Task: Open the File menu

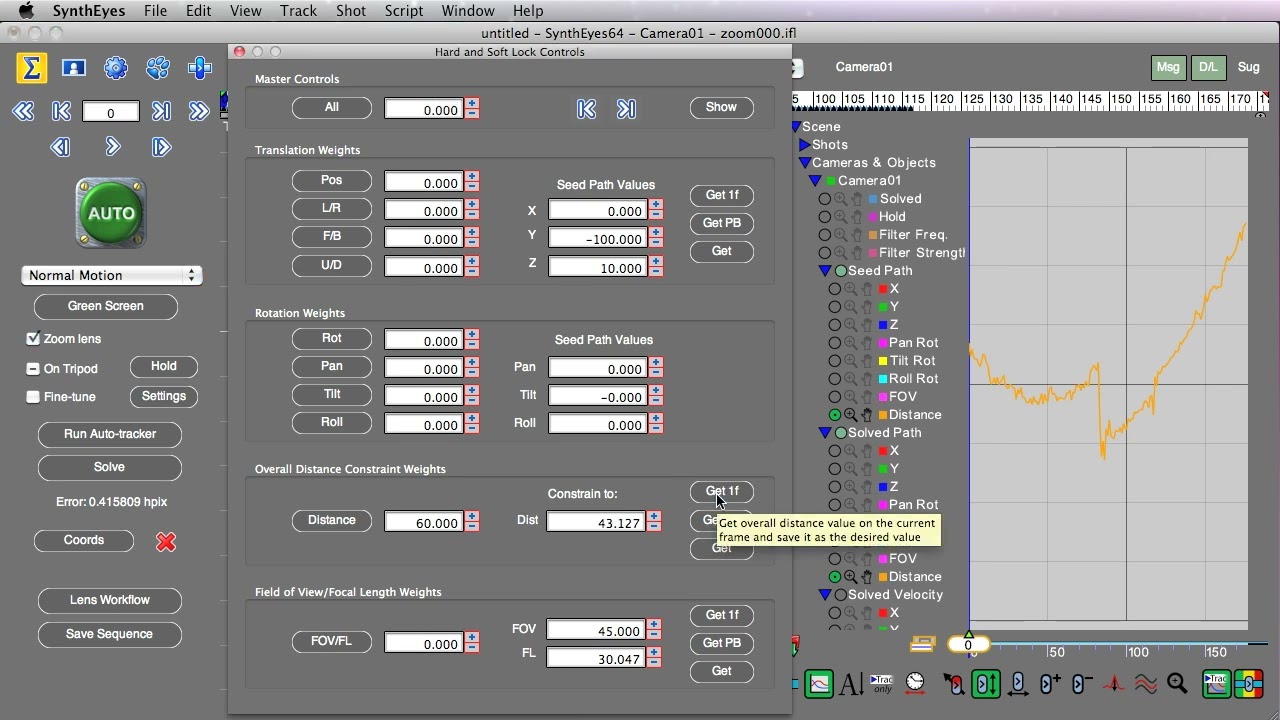Action: (155, 11)
